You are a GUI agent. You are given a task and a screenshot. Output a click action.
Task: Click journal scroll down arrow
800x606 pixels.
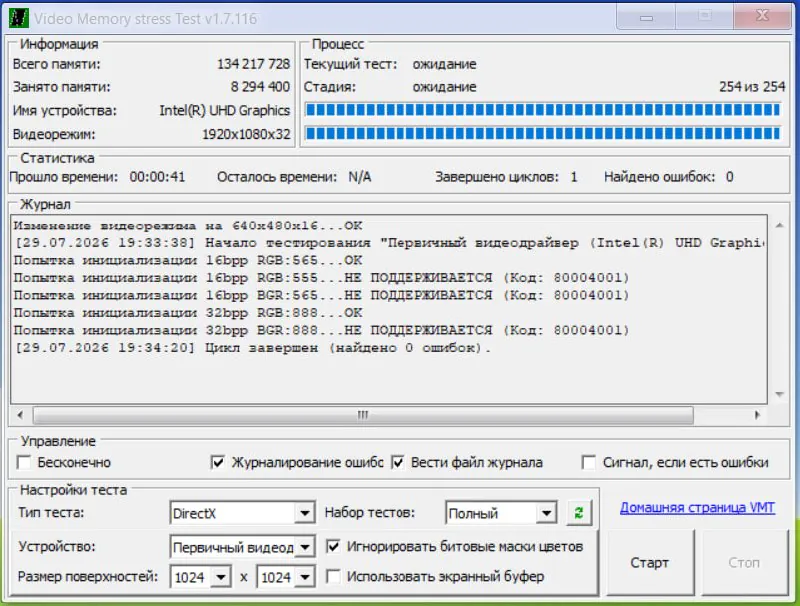[x=779, y=394]
